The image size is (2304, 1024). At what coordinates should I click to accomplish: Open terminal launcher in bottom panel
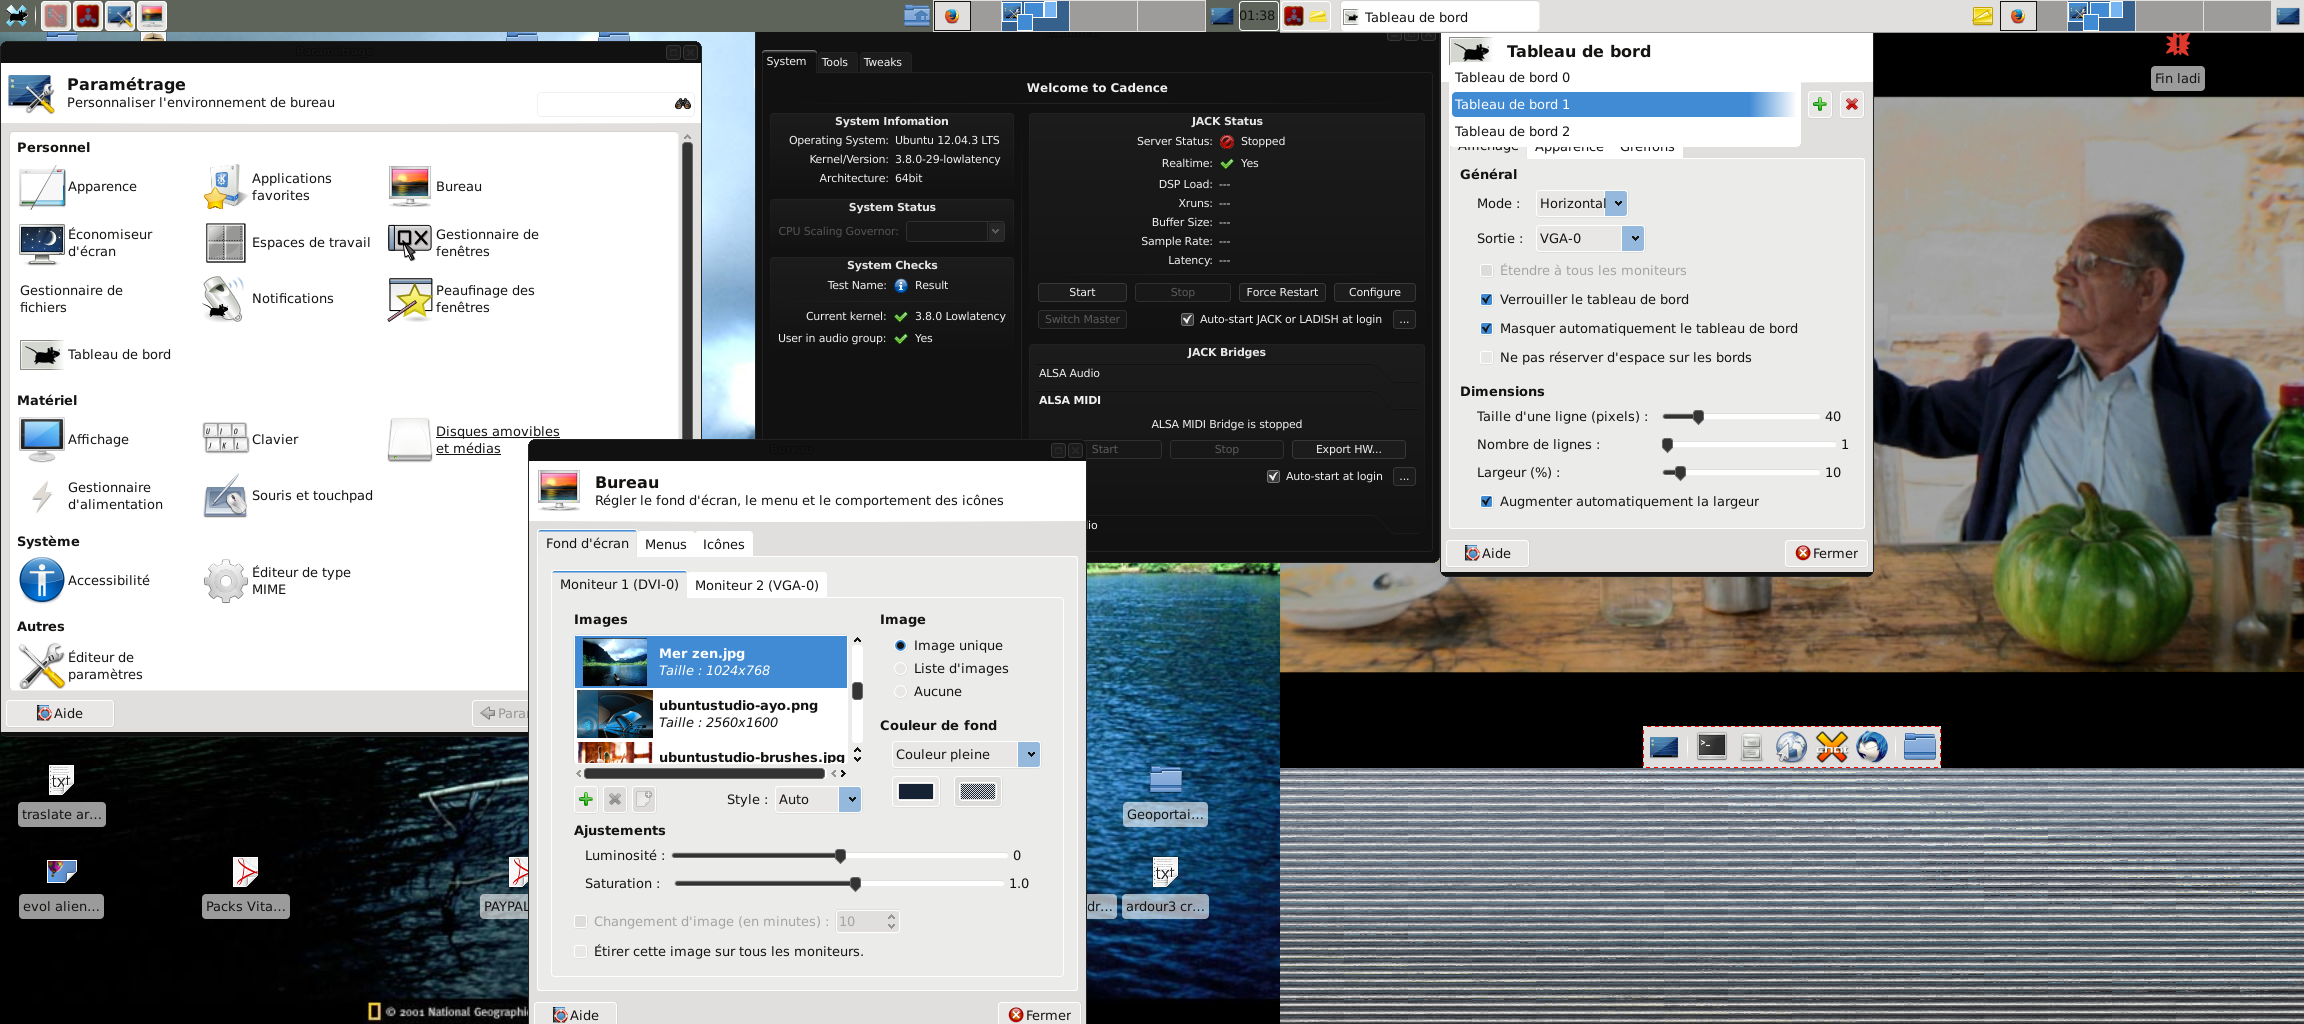1711,747
